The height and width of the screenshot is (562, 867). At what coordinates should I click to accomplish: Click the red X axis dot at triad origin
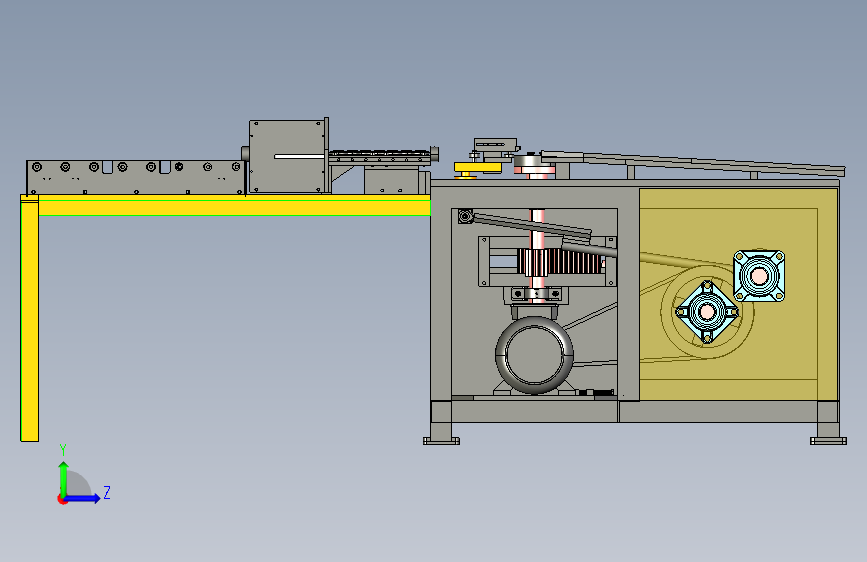pyautogui.click(x=62, y=499)
